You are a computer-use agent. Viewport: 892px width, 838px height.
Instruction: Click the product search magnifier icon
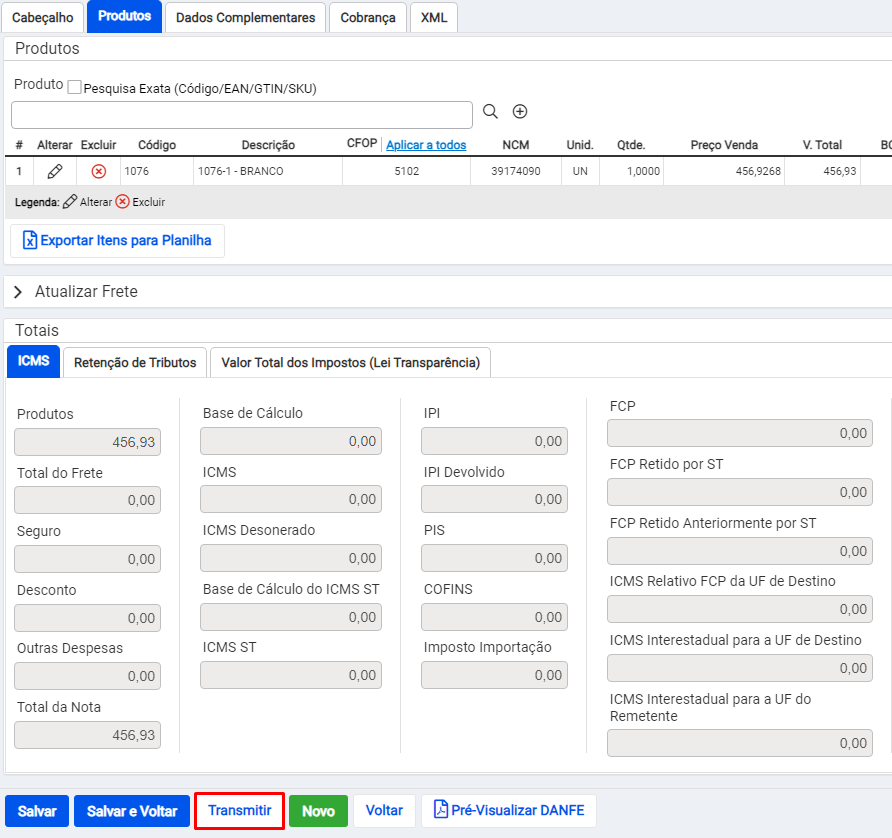[490, 112]
